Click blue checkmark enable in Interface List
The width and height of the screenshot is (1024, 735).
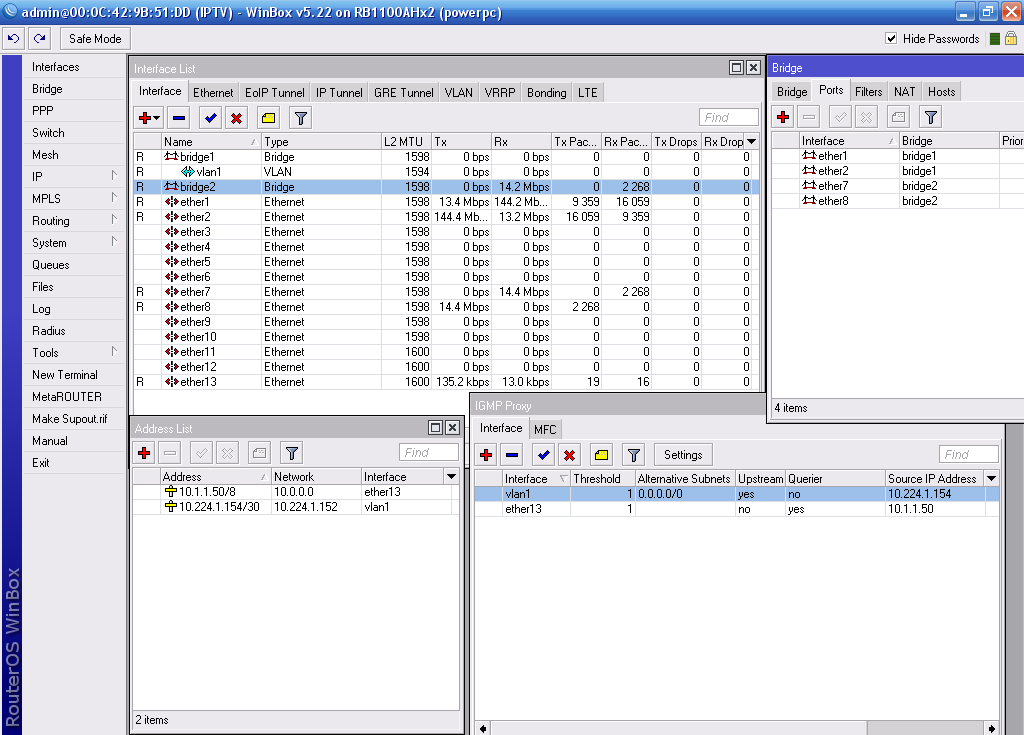(x=210, y=118)
